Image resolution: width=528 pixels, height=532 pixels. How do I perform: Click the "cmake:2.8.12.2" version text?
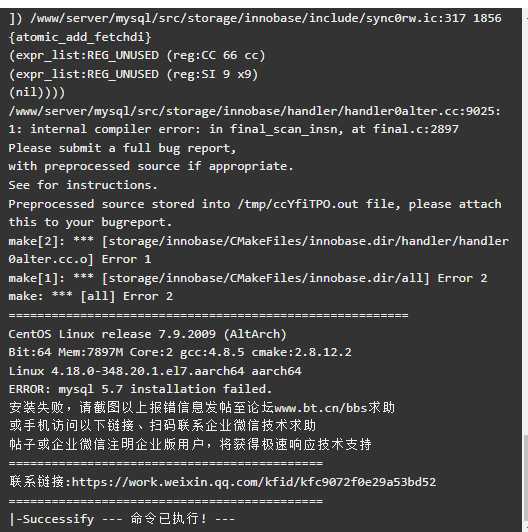click(301, 352)
